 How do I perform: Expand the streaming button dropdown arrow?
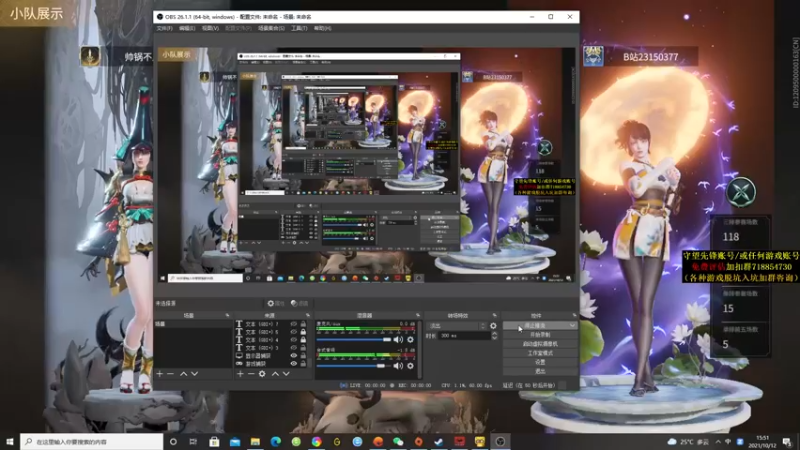tap(572, 326)
